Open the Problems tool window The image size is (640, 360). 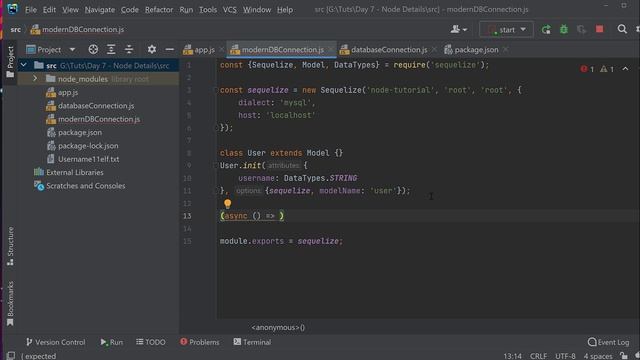pyautogui.click(x=200, y=342)
